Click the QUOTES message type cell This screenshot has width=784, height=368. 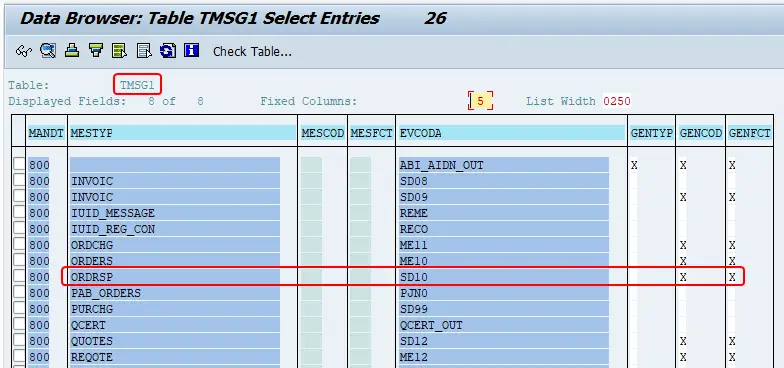click(174, 341)
